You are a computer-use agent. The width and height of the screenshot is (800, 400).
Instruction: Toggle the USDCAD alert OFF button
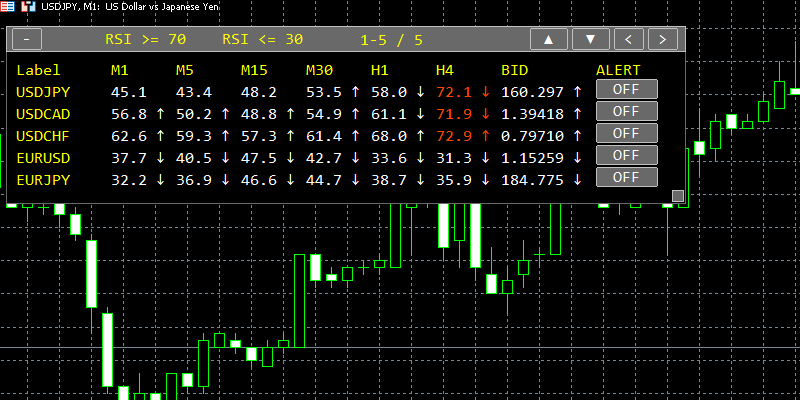pyautogui.click(x=627, y=111)
